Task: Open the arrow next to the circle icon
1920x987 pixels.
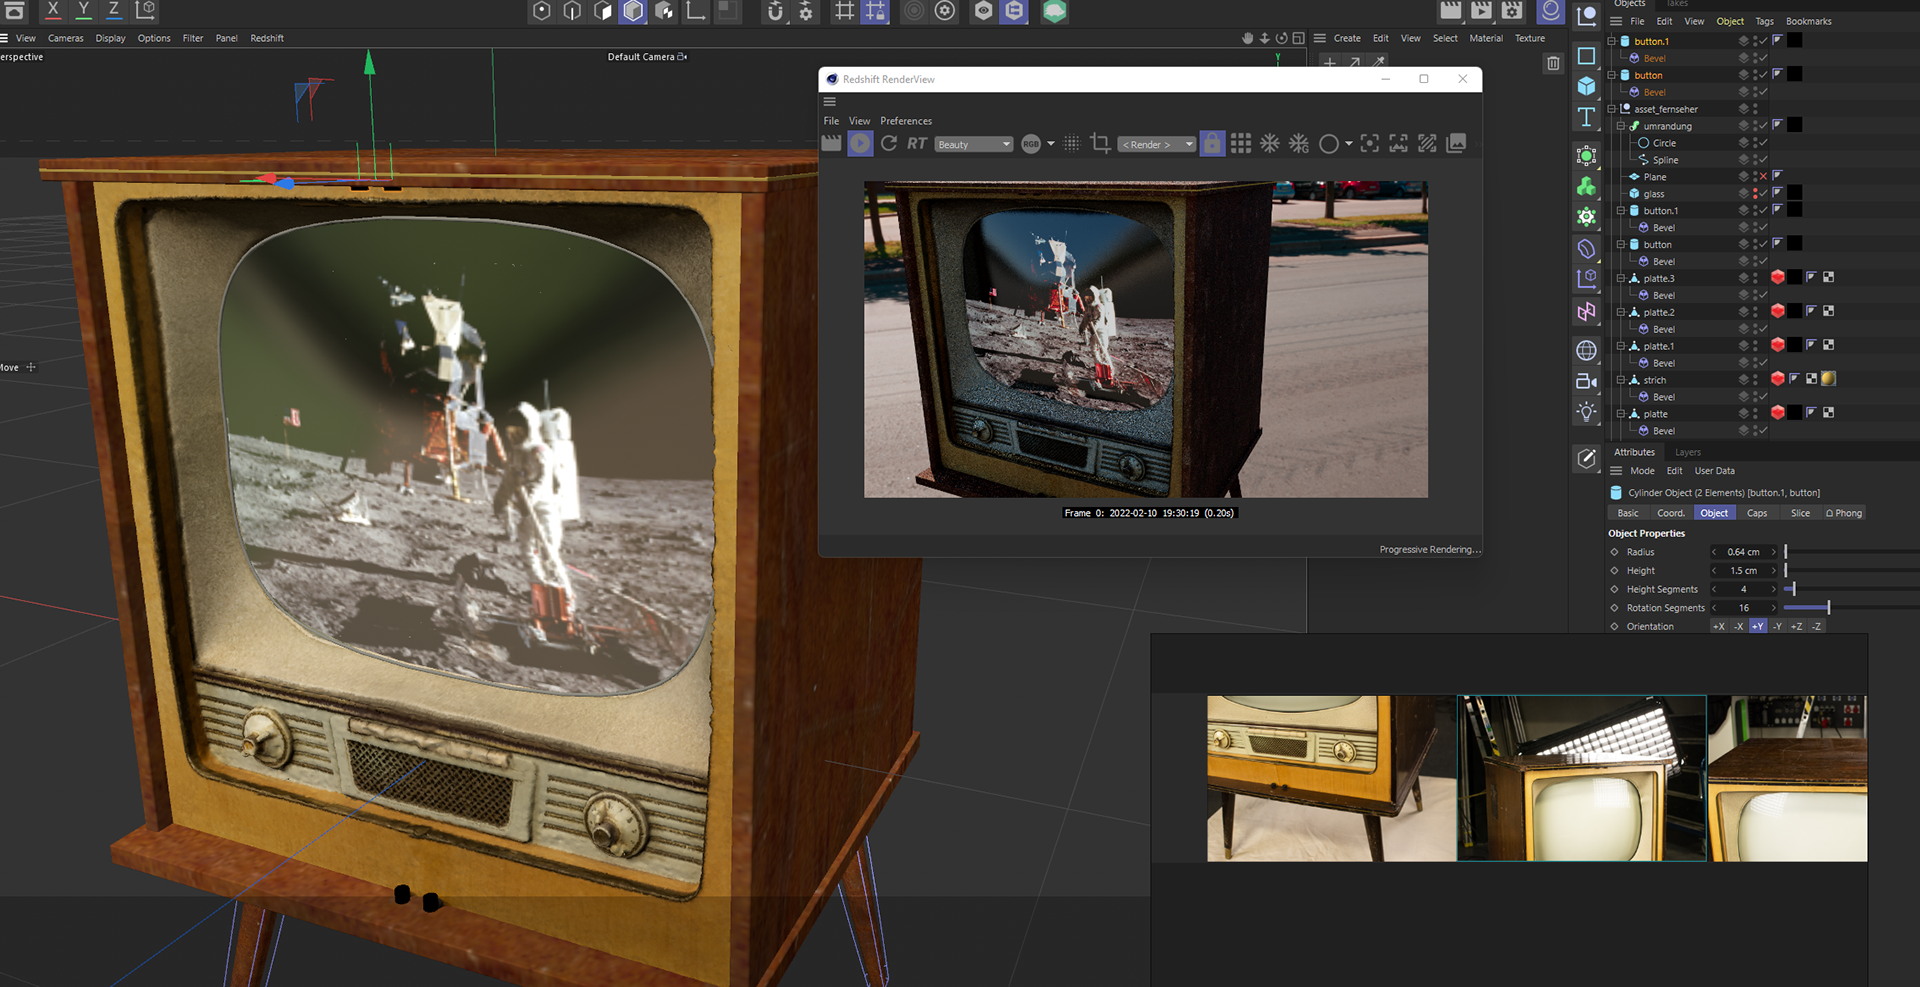Action: [1349, 144]
